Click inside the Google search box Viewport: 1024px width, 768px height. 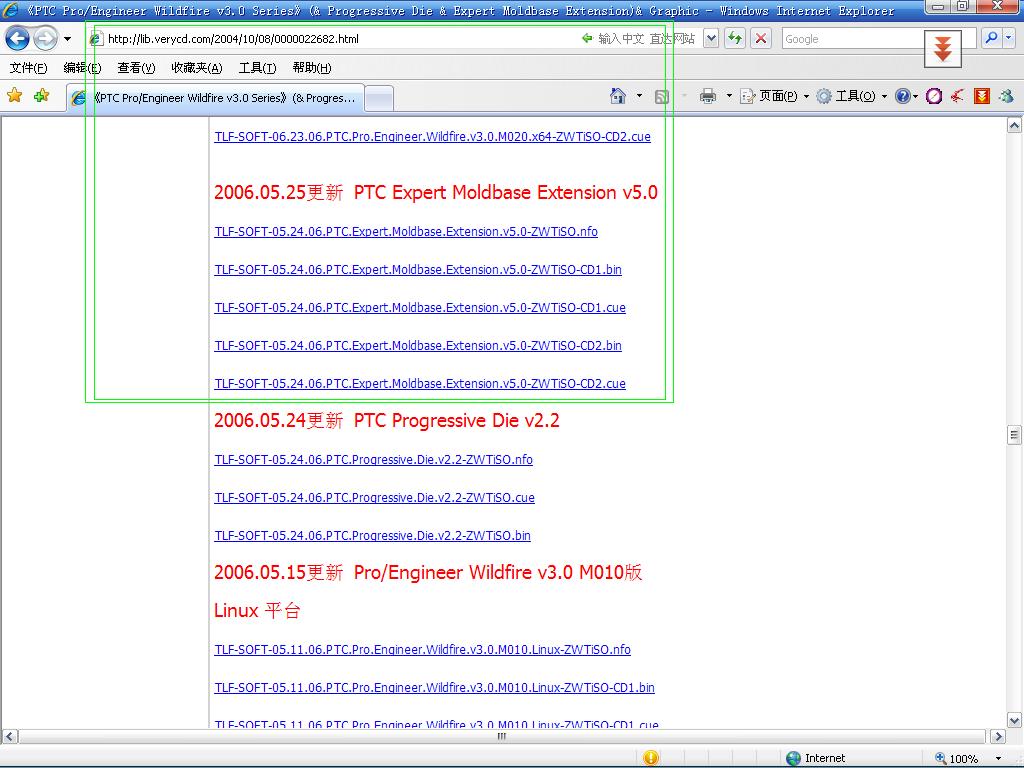(852, 39)
